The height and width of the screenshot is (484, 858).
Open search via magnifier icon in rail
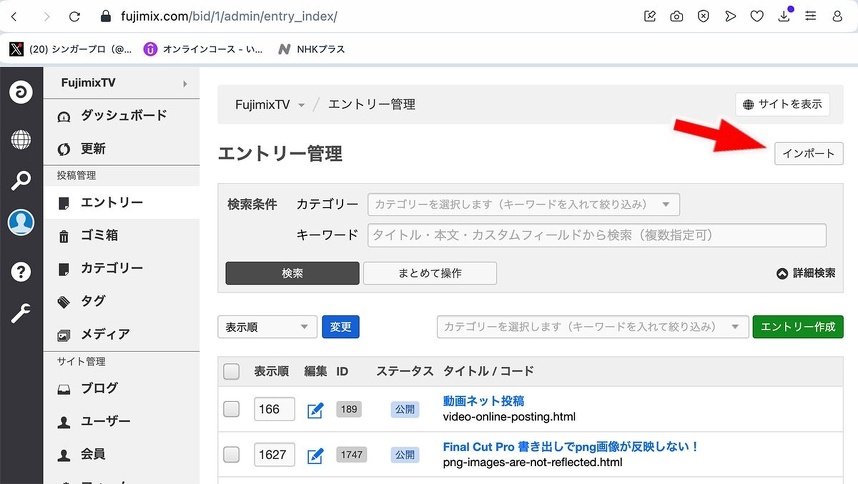(21, 181)
